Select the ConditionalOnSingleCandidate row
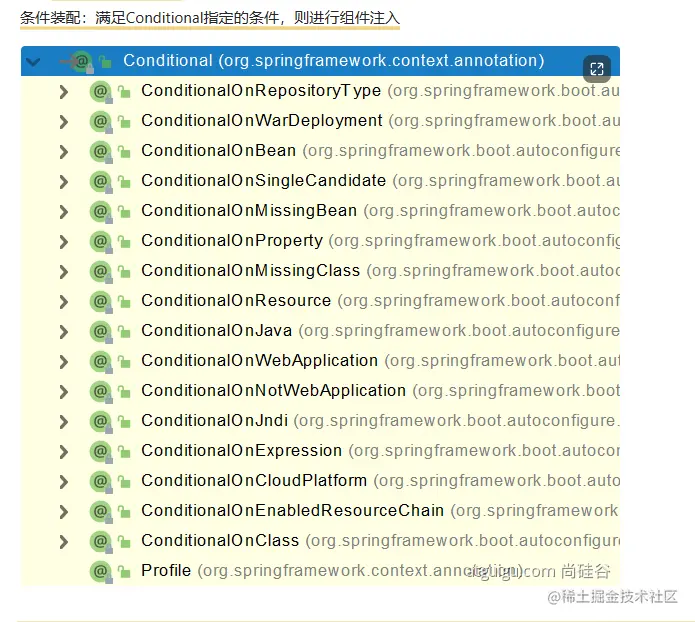This screenshot has width=695, height=622. point(320,181)
